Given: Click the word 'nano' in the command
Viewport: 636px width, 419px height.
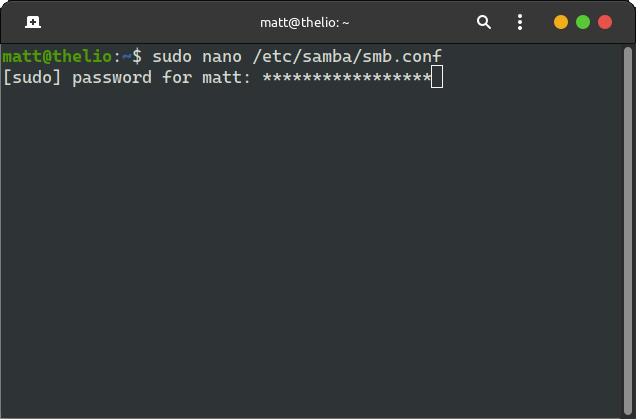Looking at the screenshot, I should [222, 57].
